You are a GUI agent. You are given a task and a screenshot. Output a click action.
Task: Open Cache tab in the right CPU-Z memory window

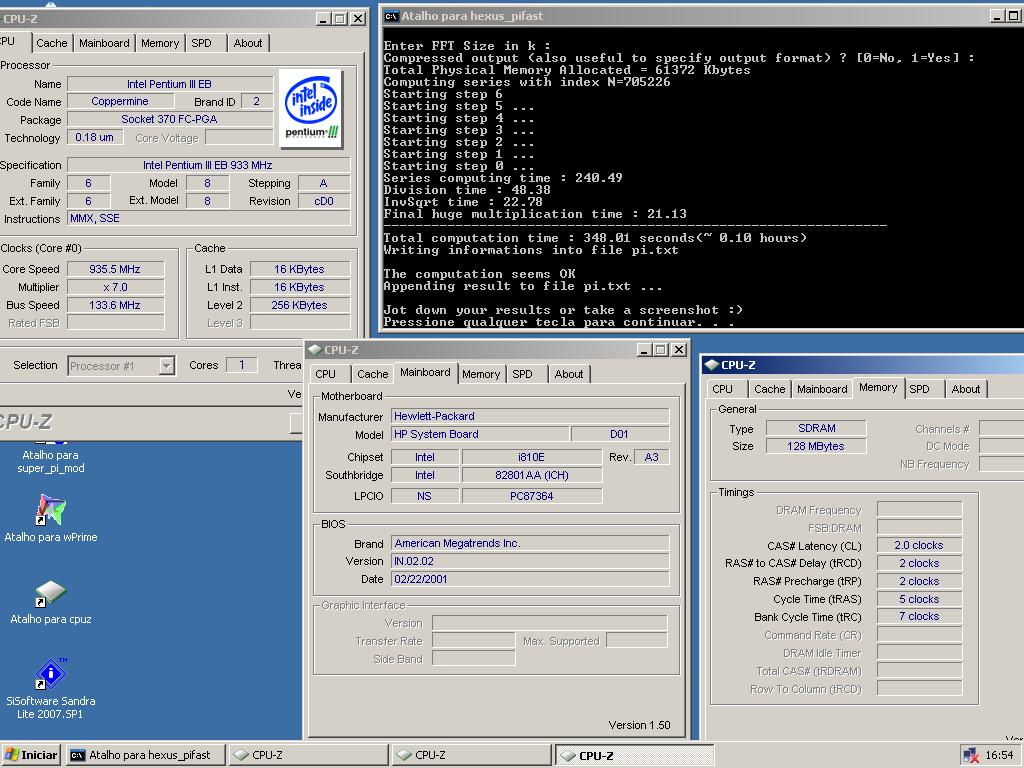[x=769, y=389]
